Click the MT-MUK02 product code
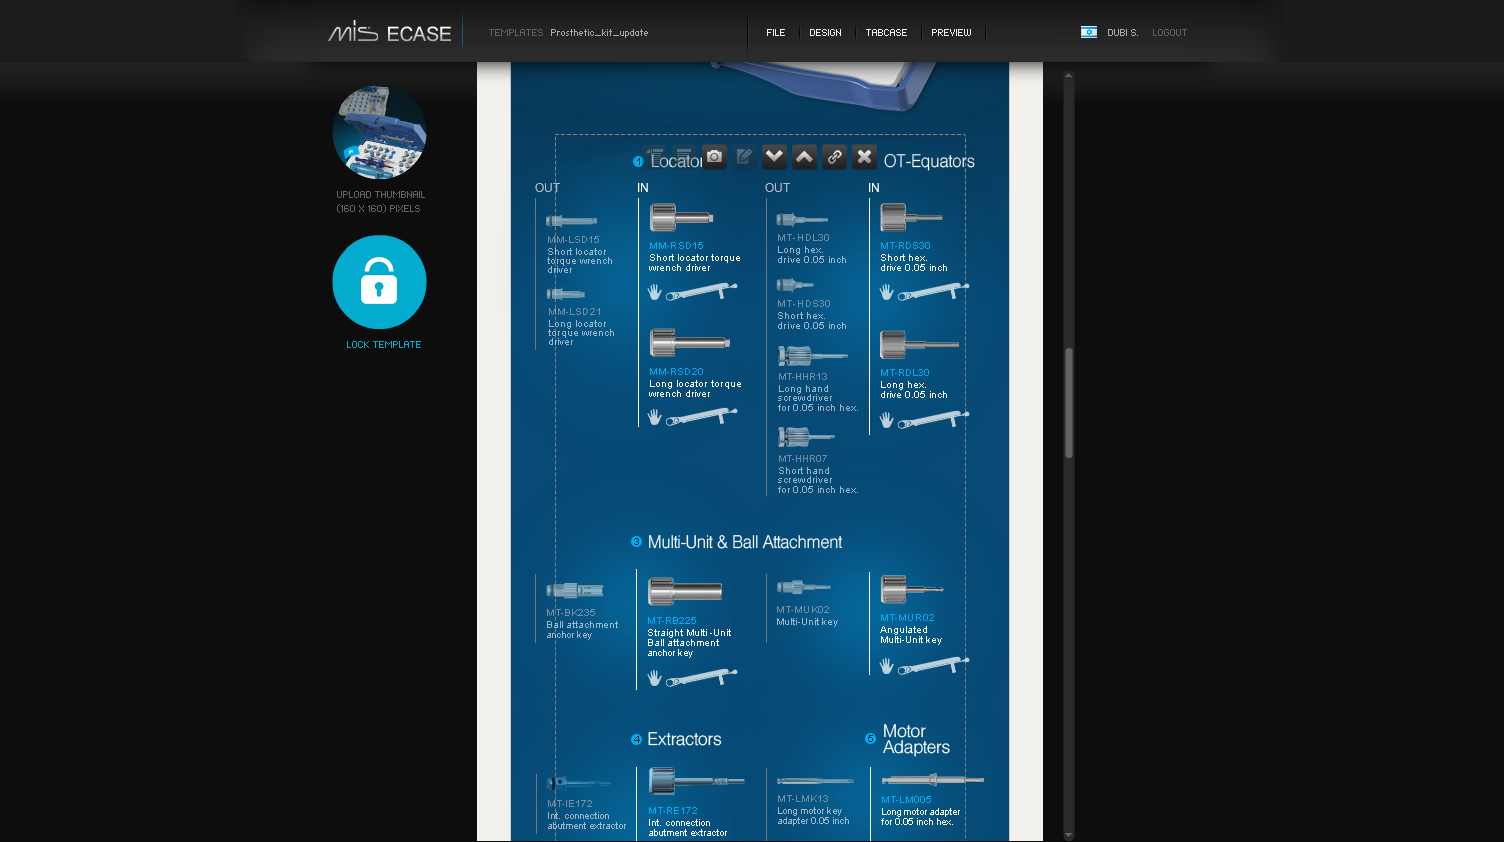Viewport: 1504px width, 842px height. pyautogui.click(x=803, y=610)
